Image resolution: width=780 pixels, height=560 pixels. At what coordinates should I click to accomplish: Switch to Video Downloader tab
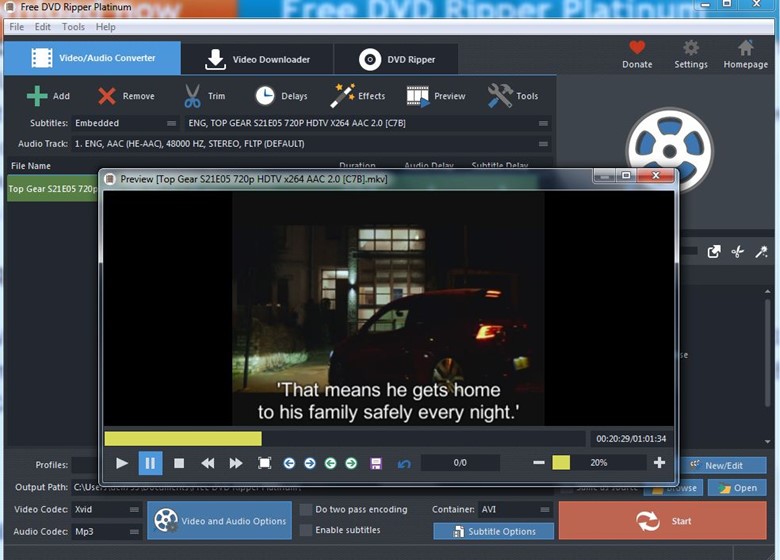[x=257, y=60]
